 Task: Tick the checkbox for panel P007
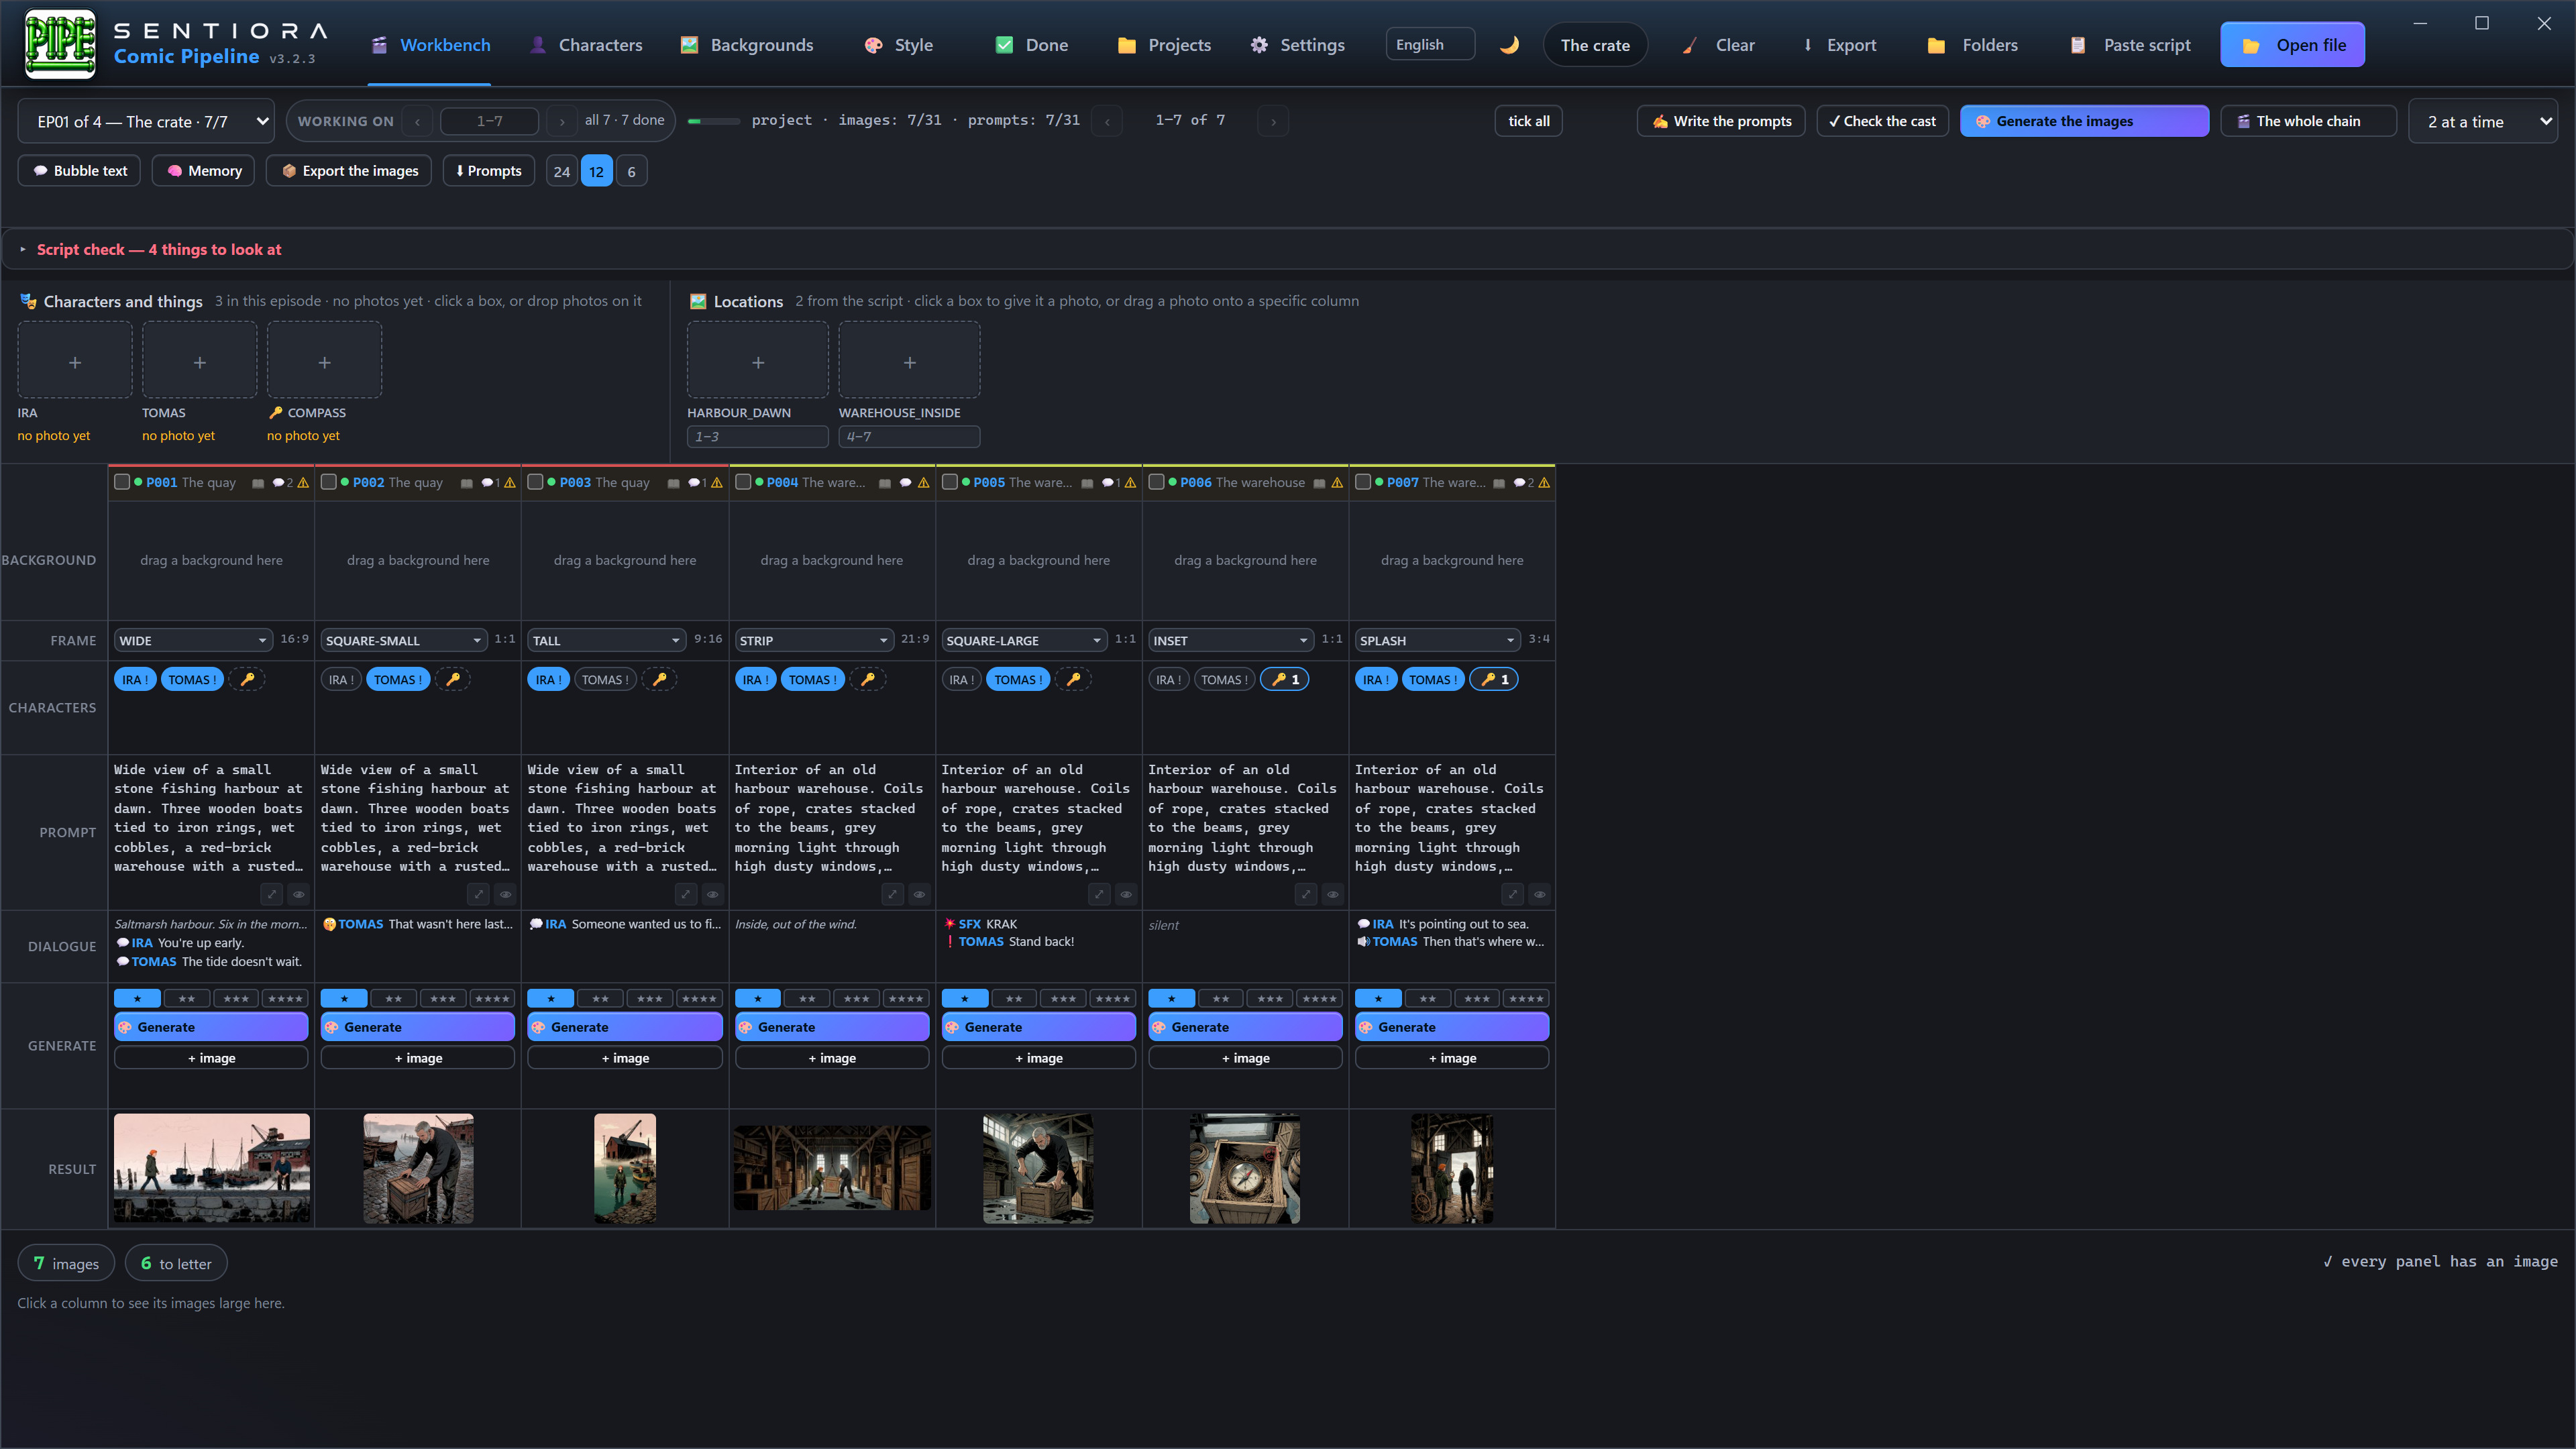[x=1363, y=482]
